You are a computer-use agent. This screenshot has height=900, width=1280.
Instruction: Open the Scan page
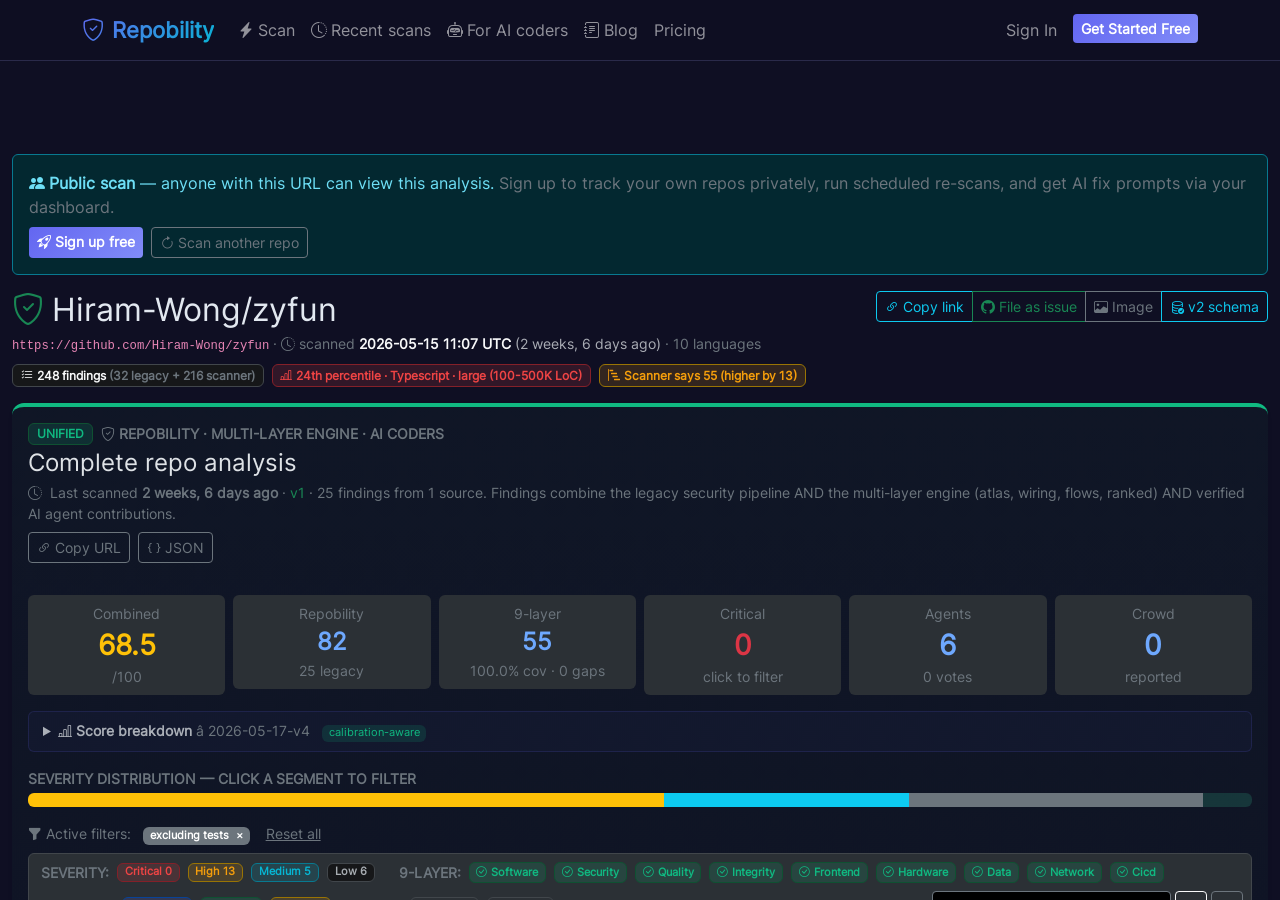(x=267, y=30)
